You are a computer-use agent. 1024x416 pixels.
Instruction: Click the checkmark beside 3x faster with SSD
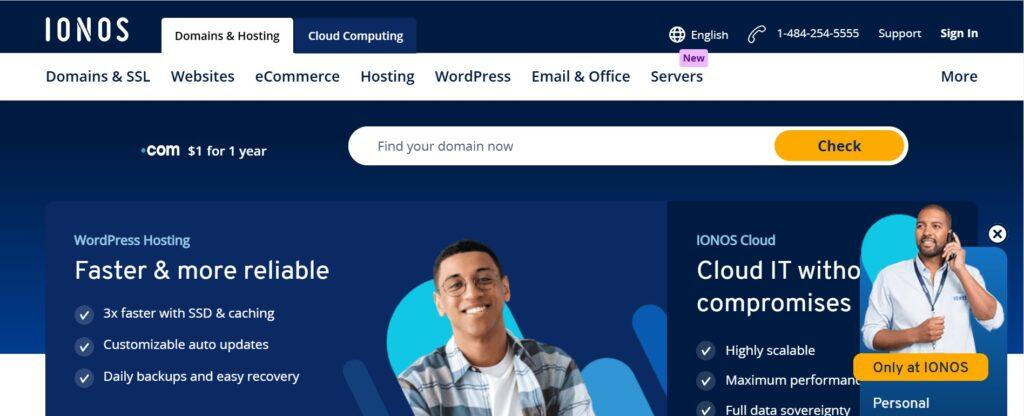(84, 315)
